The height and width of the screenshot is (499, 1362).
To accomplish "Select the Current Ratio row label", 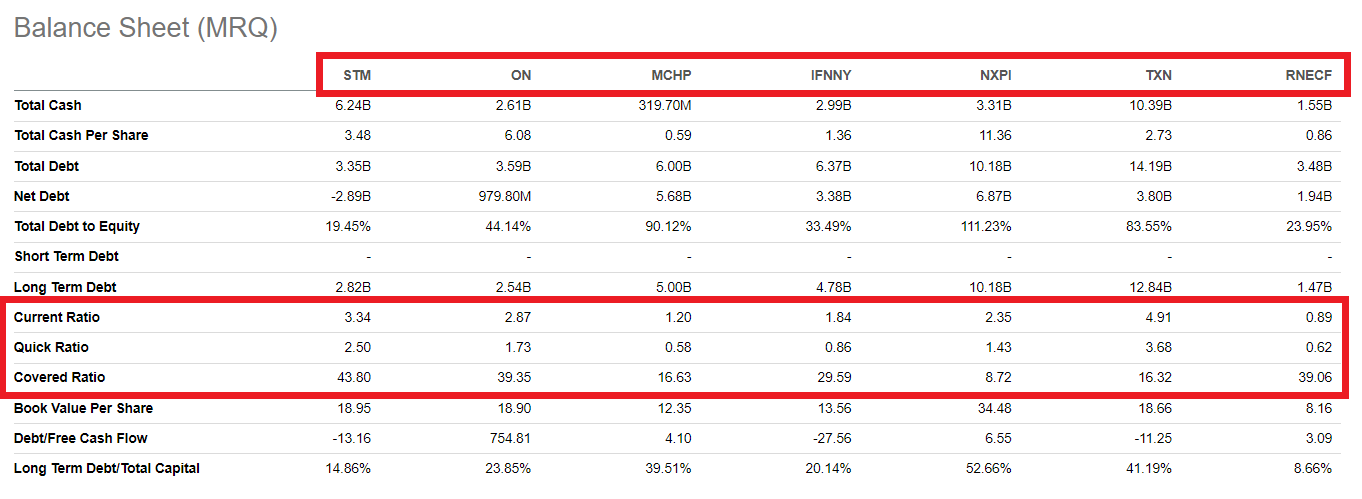I will coord(57,317).
